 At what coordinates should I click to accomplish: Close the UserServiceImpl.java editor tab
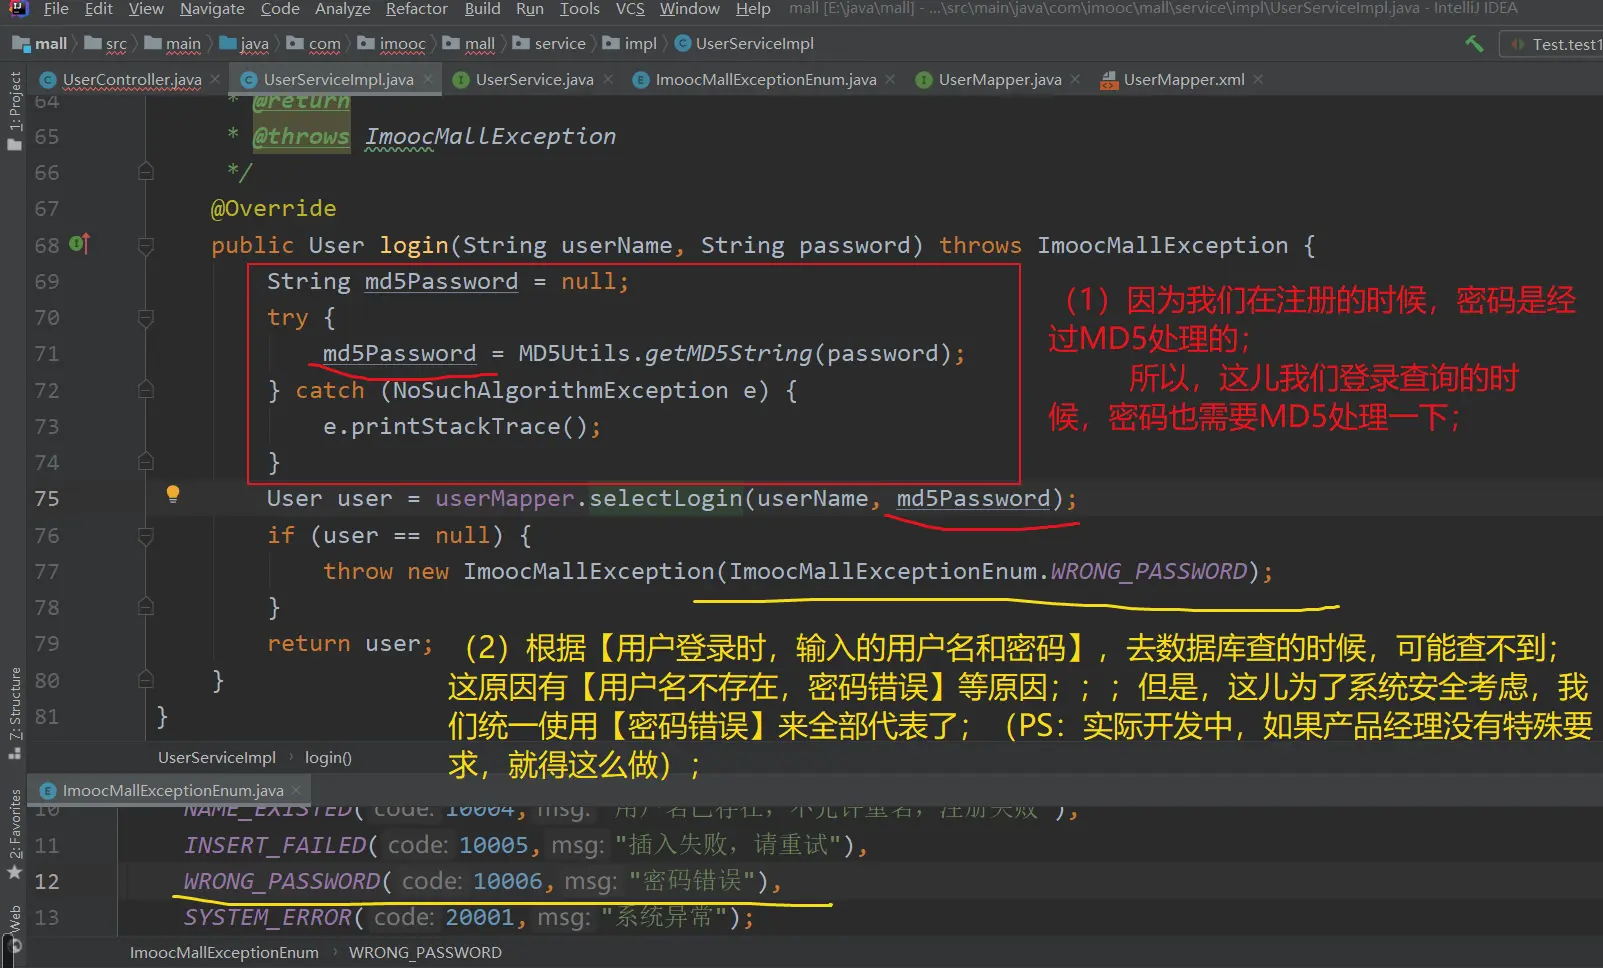coord(428,79)
